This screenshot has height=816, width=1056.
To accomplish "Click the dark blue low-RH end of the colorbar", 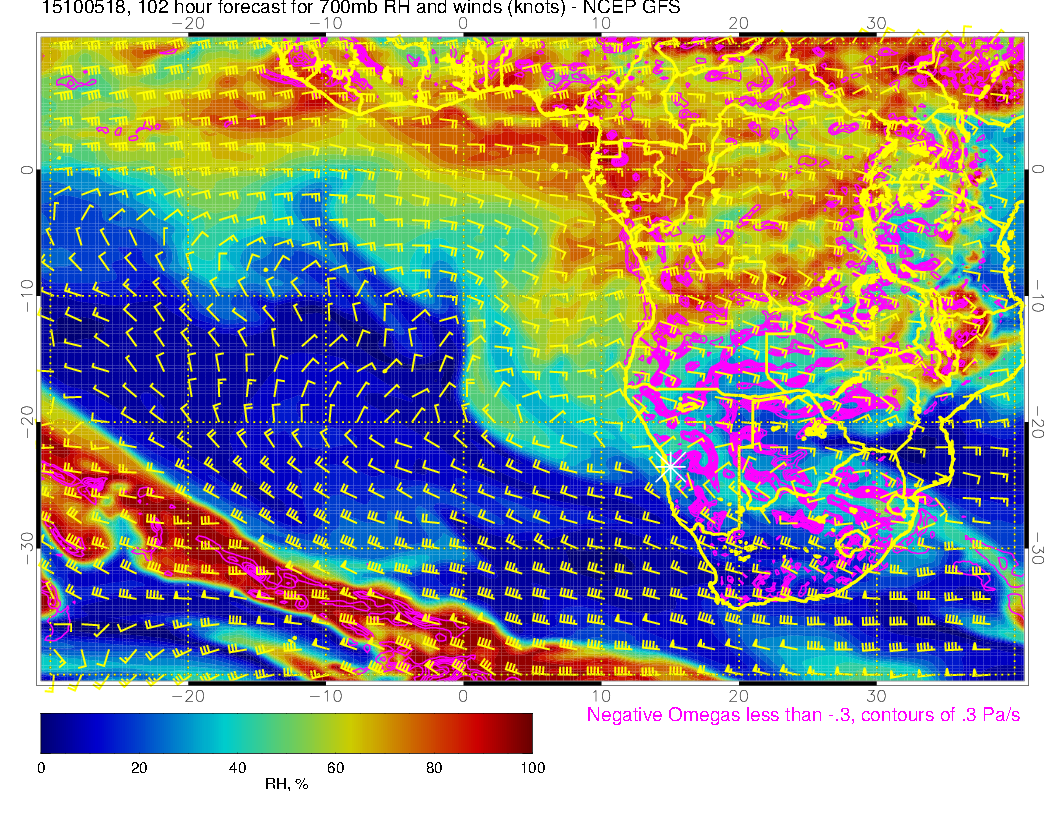I will [54, 733].
